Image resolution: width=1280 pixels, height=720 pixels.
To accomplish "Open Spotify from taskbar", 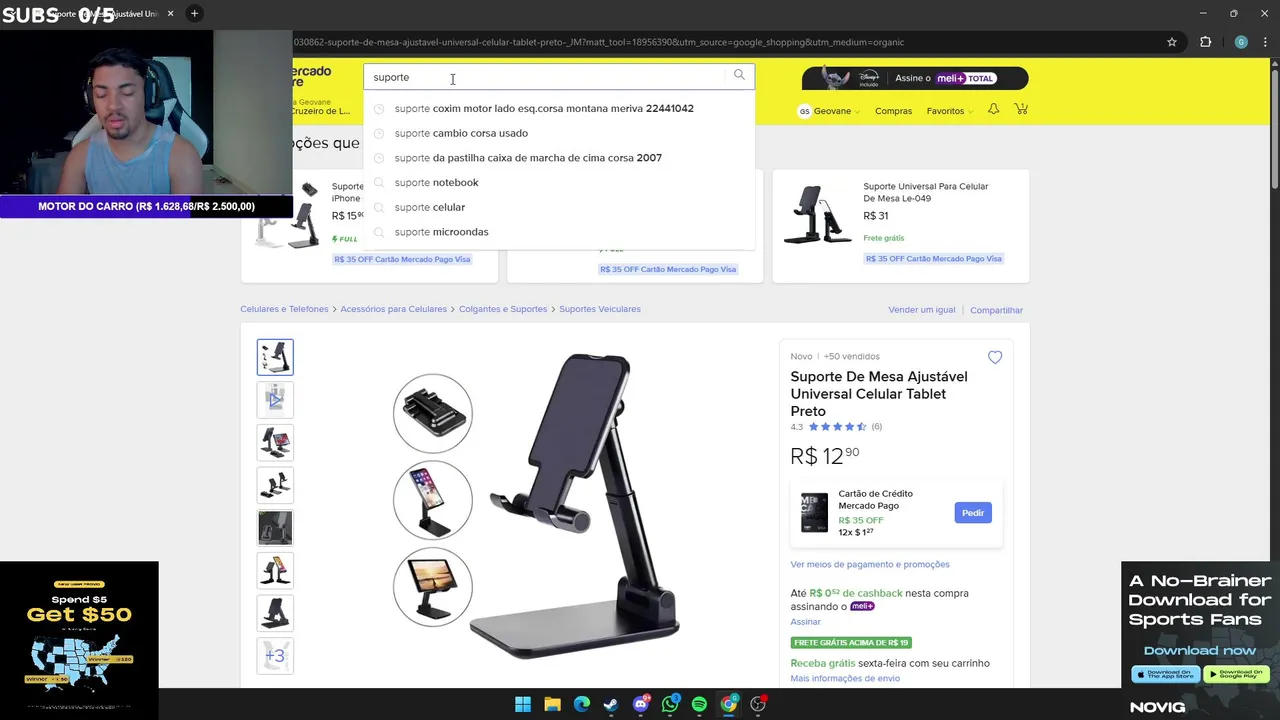I will (x=699, y=704).
